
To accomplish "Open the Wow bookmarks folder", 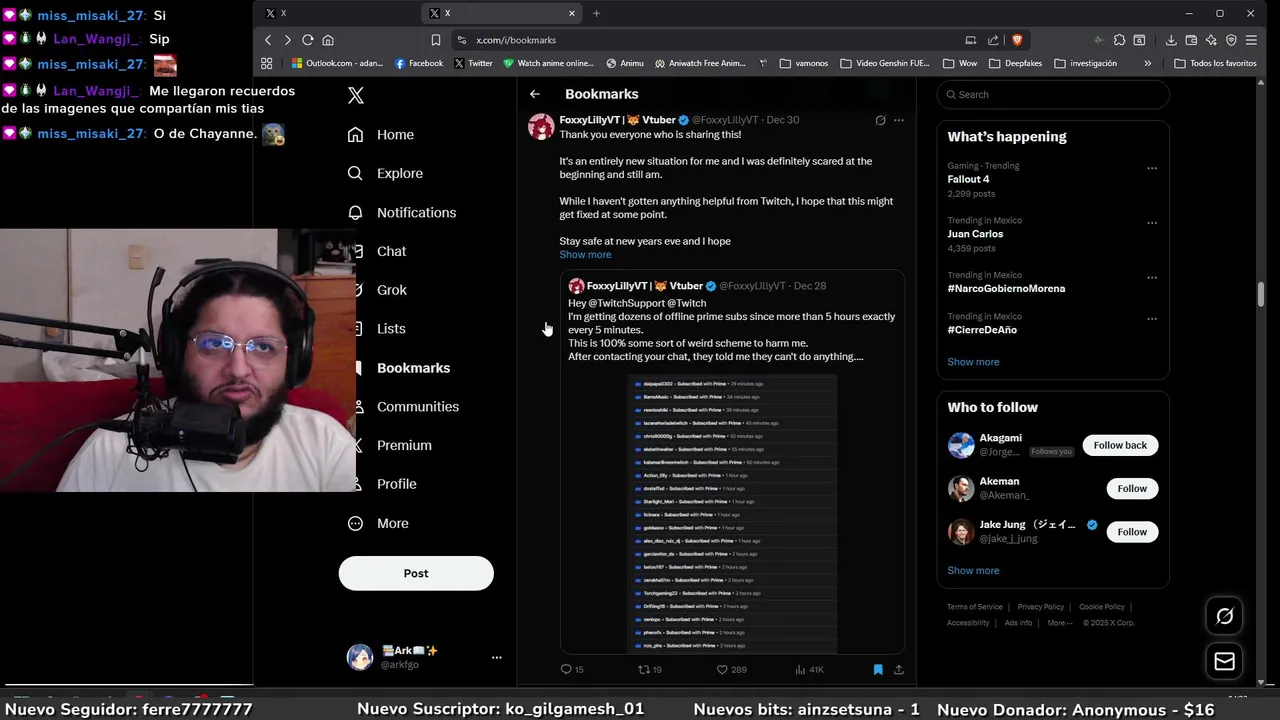I will [x=960, y=63].
